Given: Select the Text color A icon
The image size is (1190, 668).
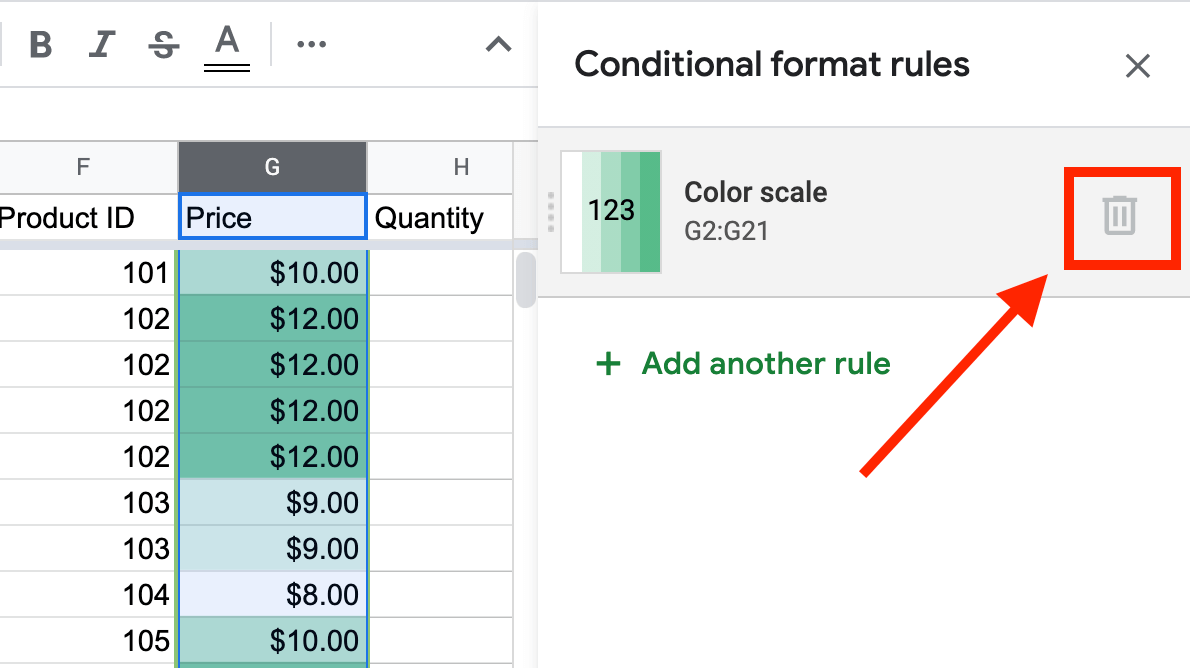Looking at the screenshot, I should tap(226, 40).
